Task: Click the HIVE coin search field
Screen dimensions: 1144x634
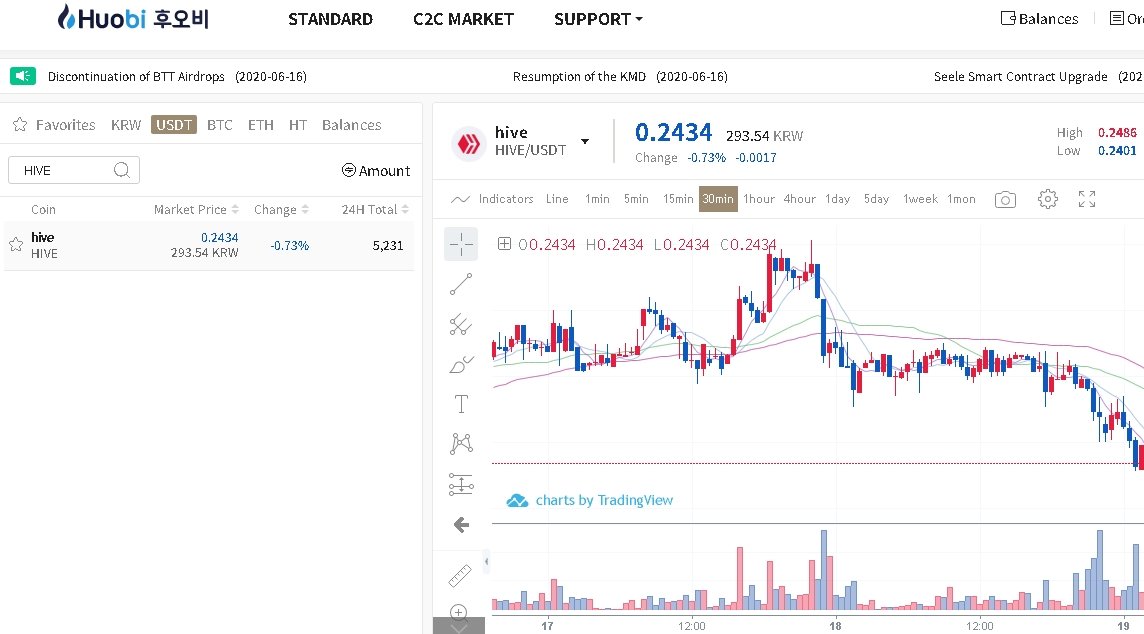Action: coord(62,170)
